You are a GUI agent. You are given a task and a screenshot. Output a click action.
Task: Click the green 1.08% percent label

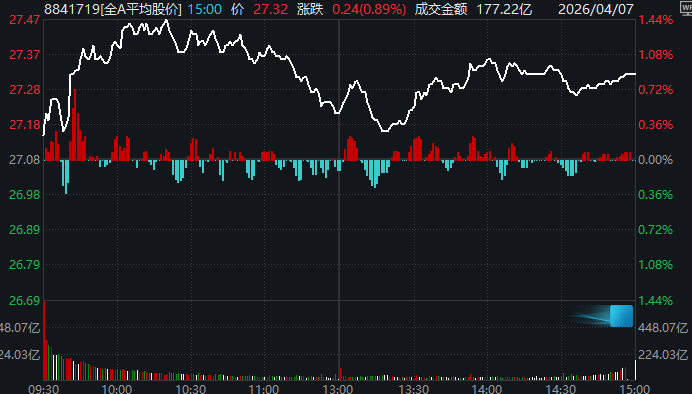click(655, 265)
